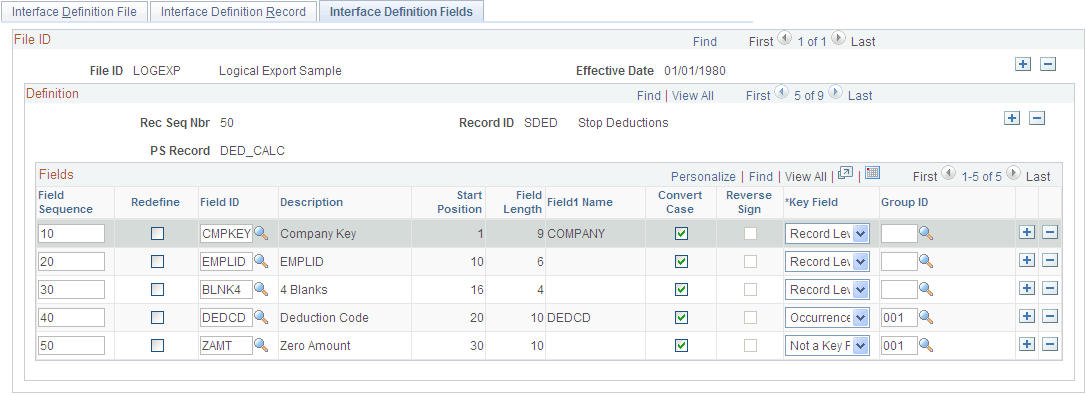Open Fields grid in new window icon
The height and width of the screenshot is (395, 1086).
pos(845,173)
